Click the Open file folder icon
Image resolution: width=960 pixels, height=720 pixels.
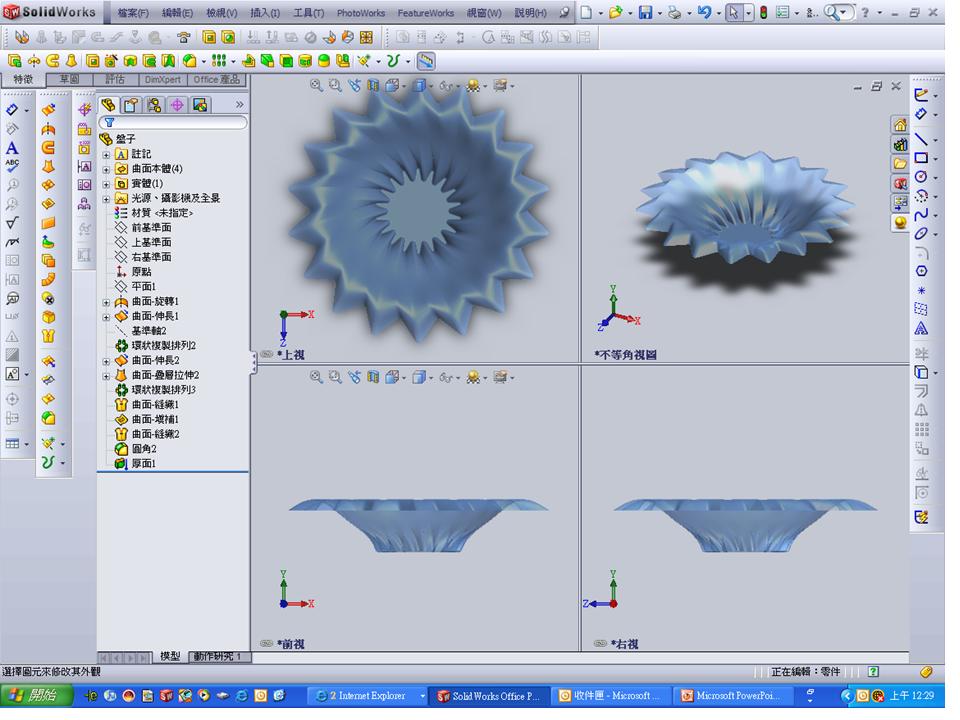point(615,12)
